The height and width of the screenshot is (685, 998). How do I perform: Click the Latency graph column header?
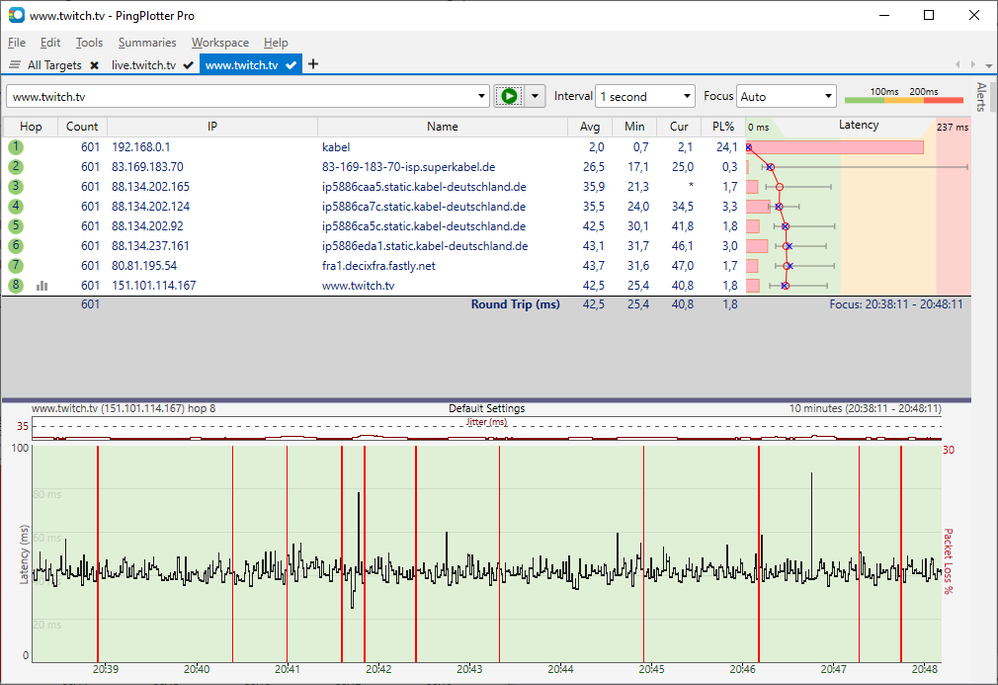858,125
